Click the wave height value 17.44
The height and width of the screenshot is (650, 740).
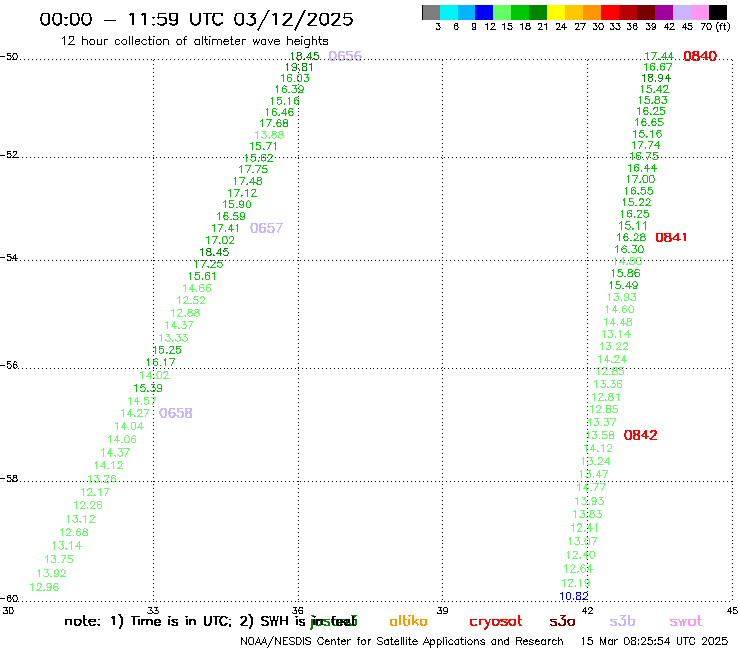pyautogui.click(x=659, y=56)
